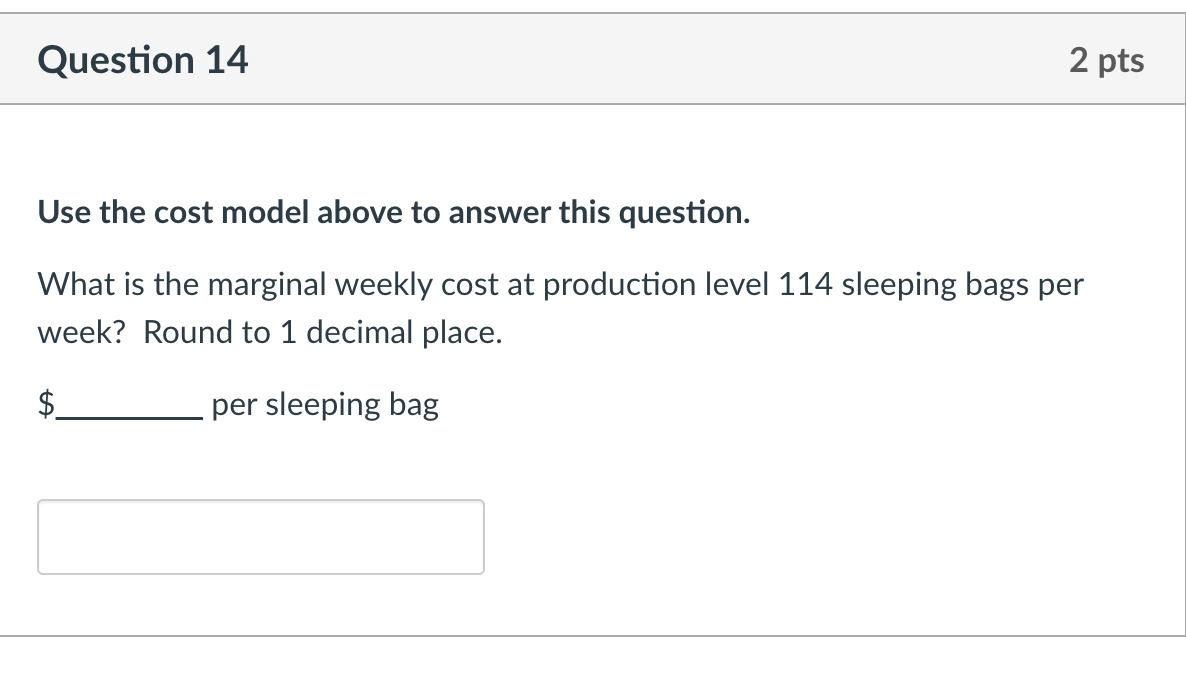Click the Question 14 title bar
This screenshot has height=677, width=1186.
143,60
